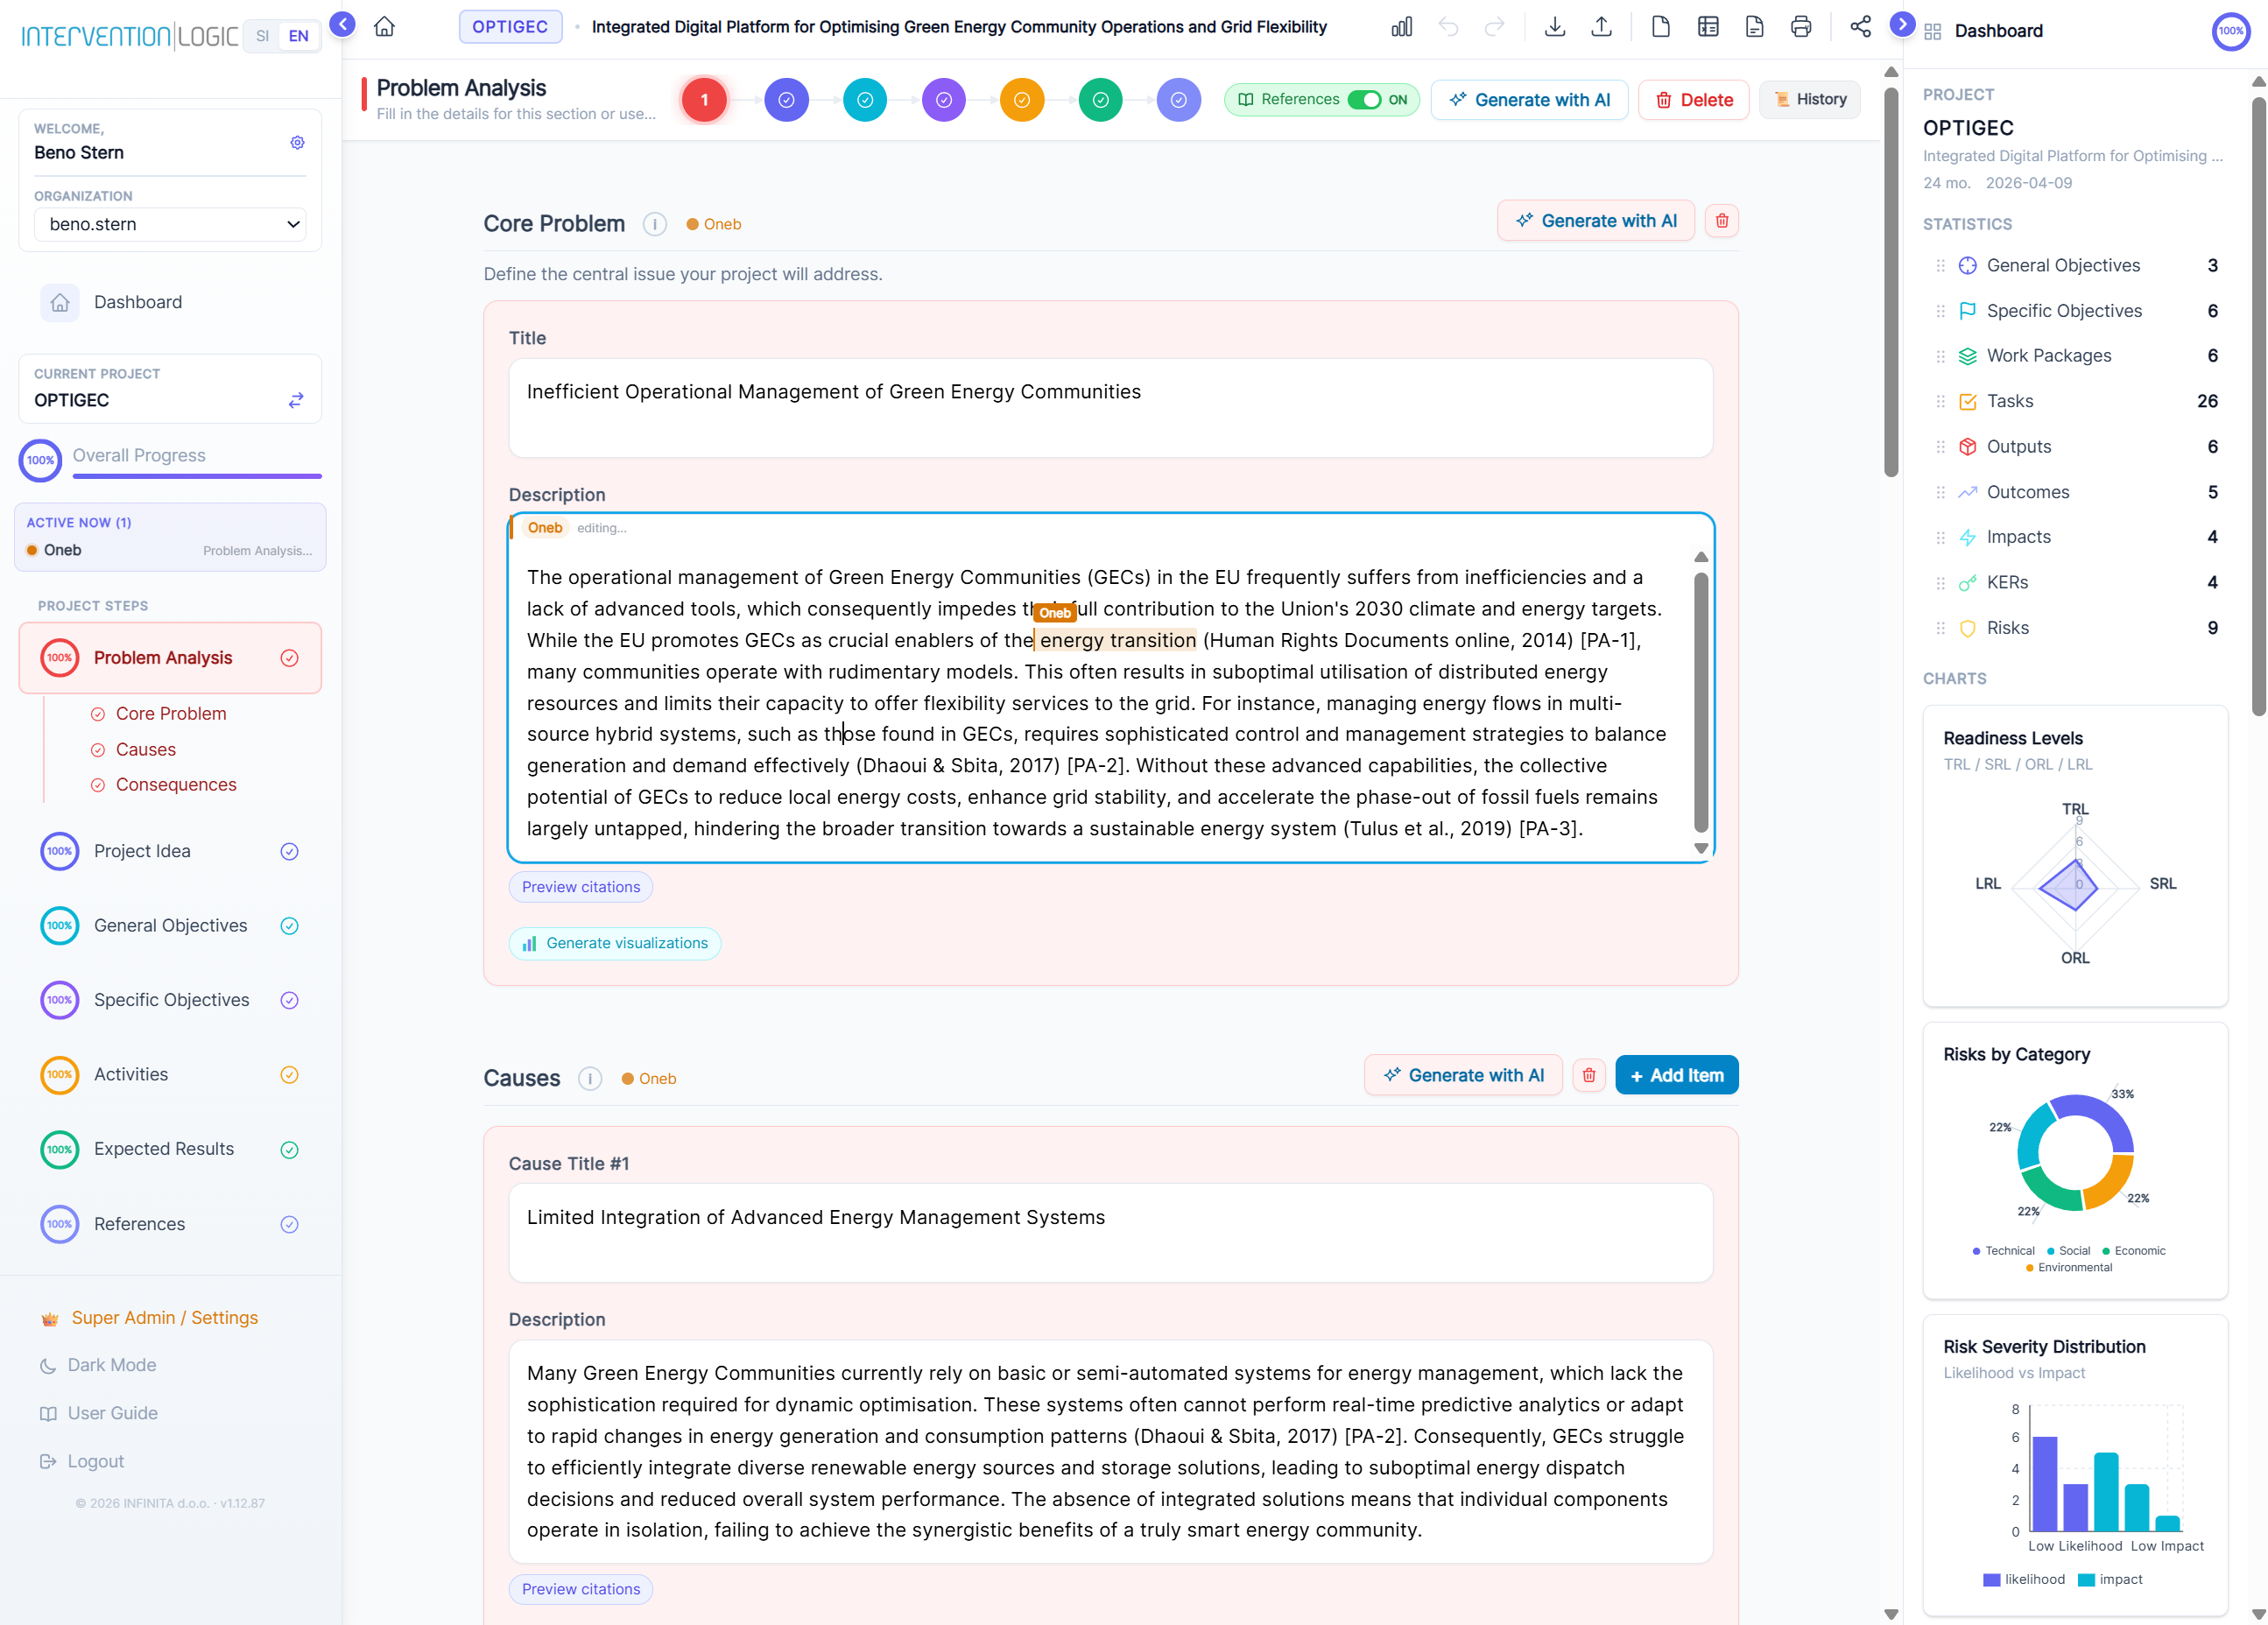The image size is (2268, 1625).
Task: Open References step in sidebar
Action: point(170,1224)
